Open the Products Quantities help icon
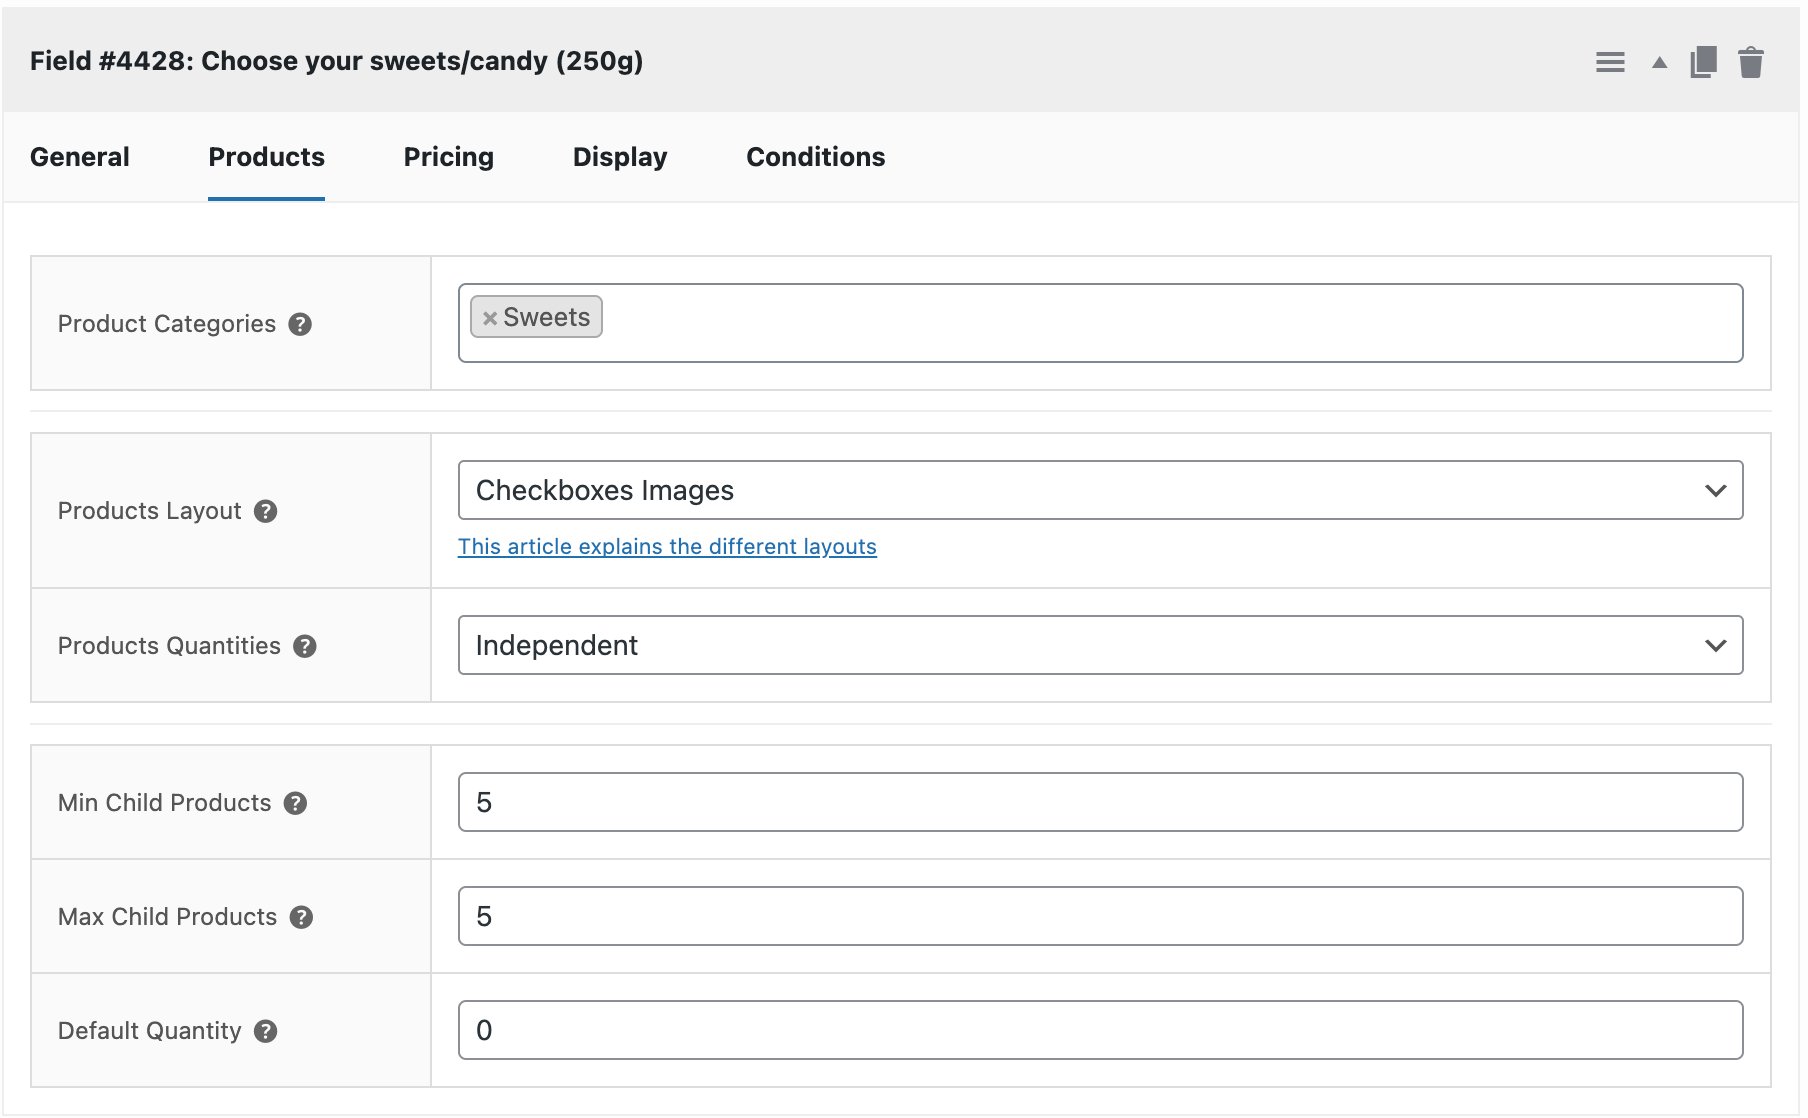This screenshot has width=1808, height=1118. (306, 646)
